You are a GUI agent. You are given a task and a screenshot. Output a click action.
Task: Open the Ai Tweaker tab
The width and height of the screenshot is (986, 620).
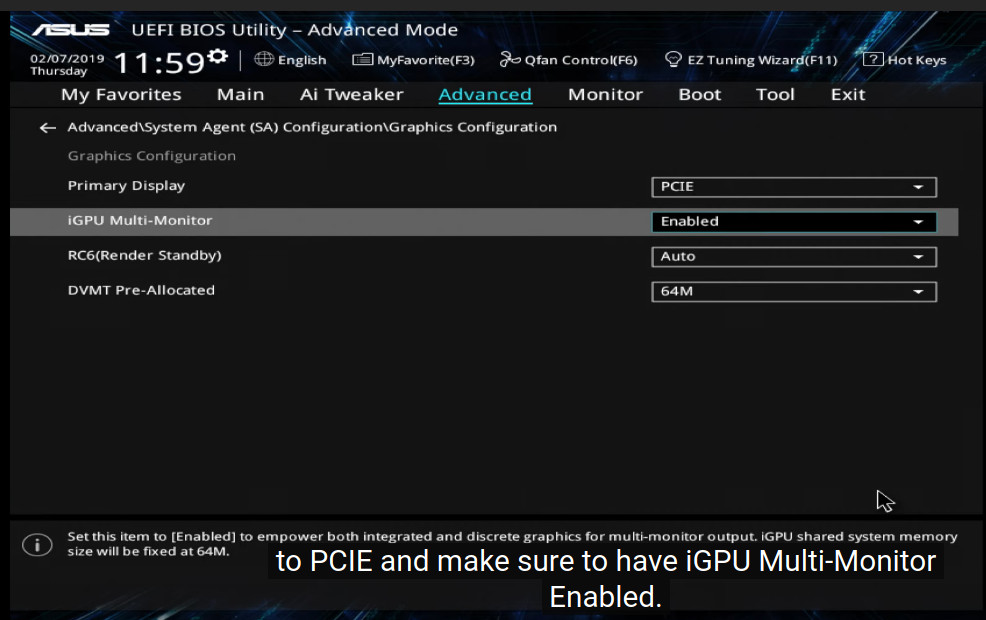352,95
